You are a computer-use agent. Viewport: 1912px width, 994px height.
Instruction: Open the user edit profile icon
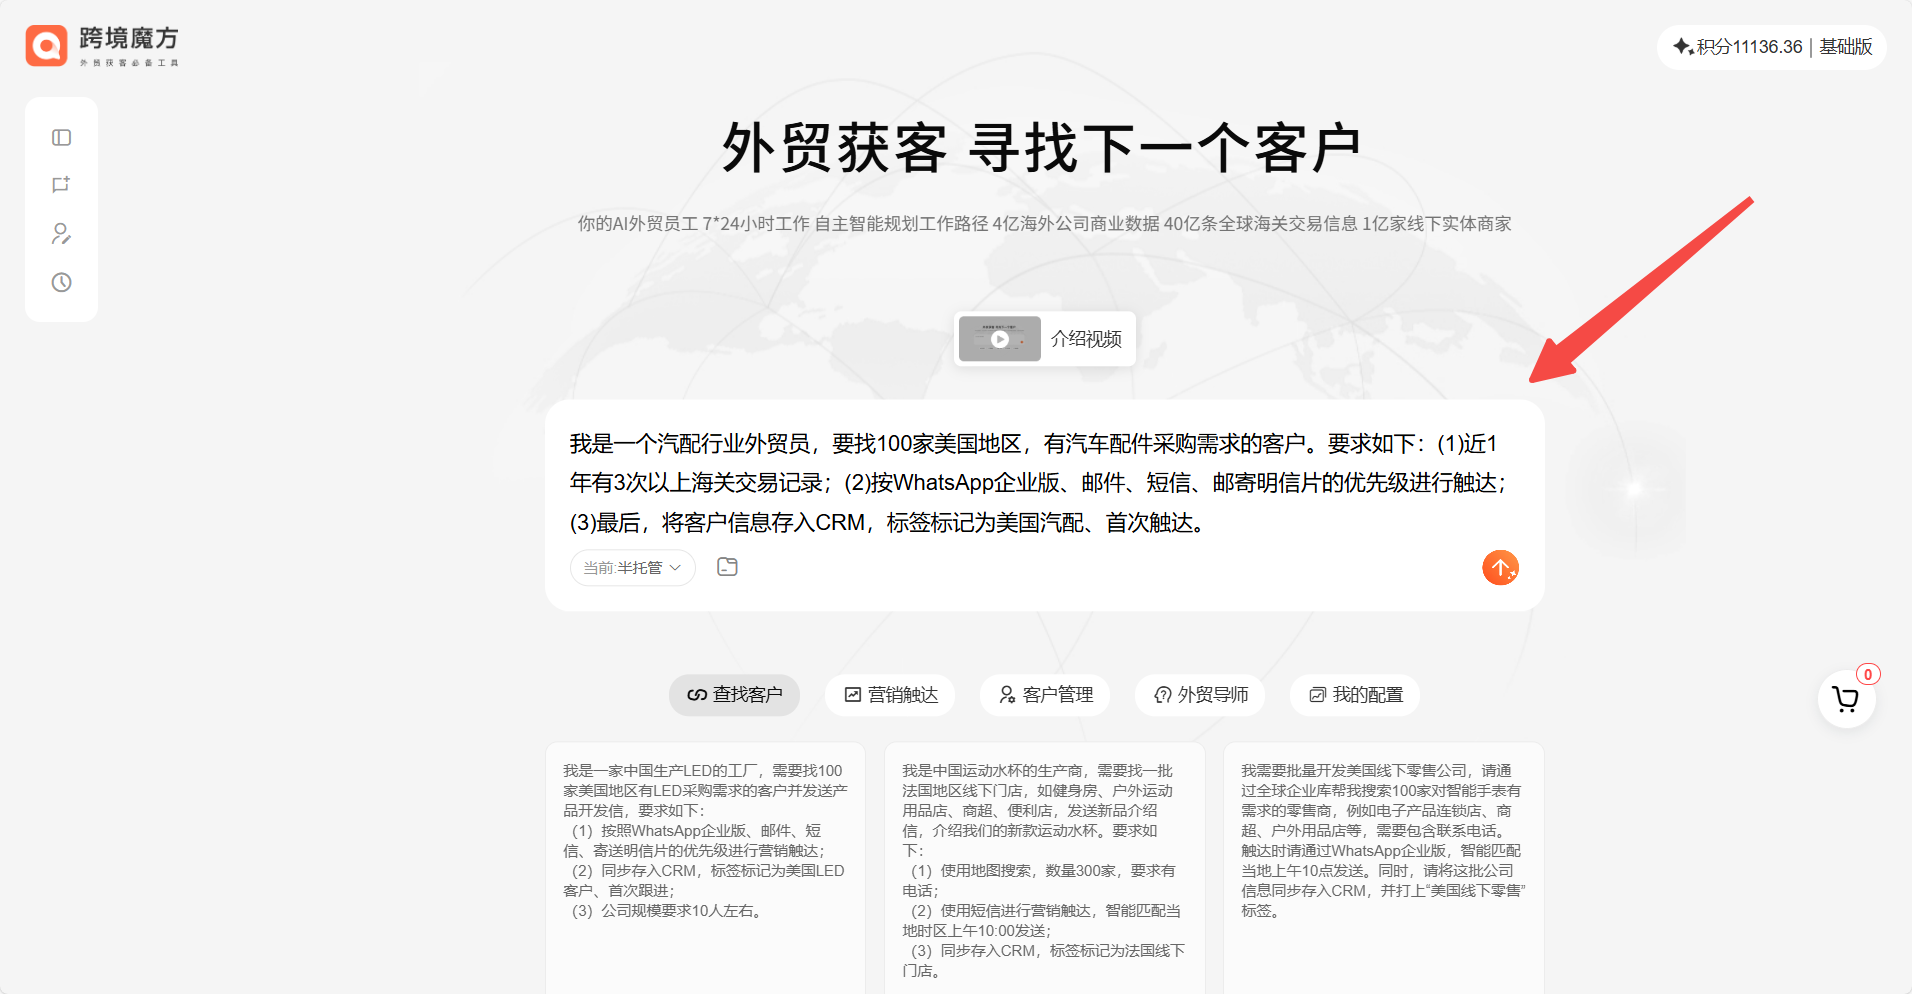click(62, 234)
